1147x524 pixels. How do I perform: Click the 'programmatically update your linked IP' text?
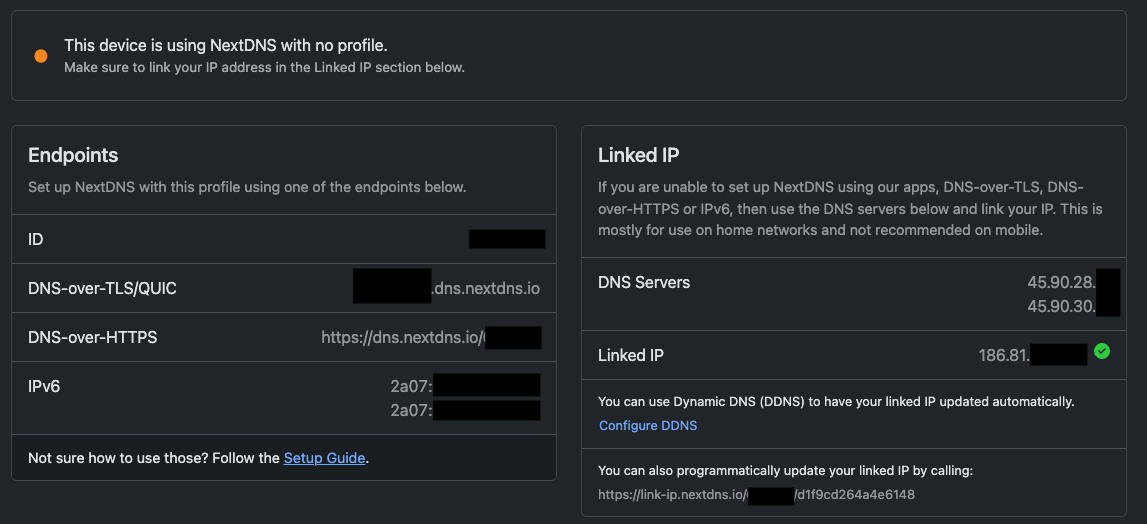(x=786, y=471)
